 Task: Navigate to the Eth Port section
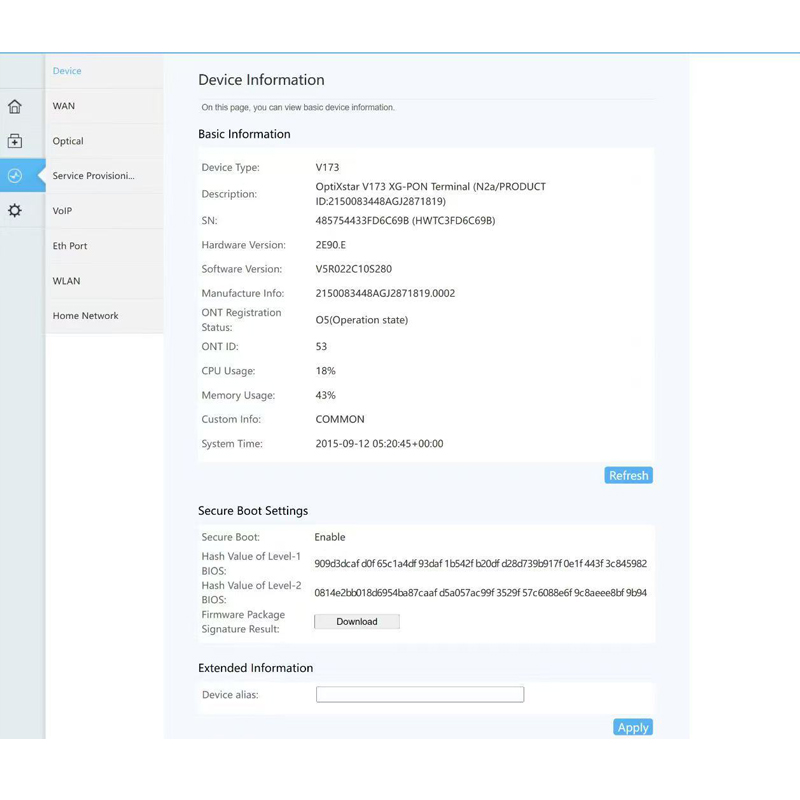70,246
